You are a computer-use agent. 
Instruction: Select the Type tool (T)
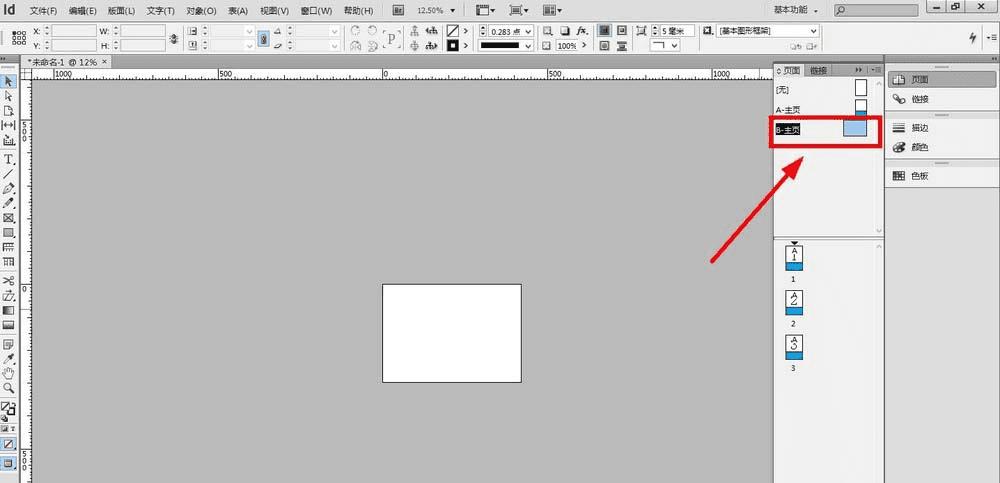(x=9, y=159)
